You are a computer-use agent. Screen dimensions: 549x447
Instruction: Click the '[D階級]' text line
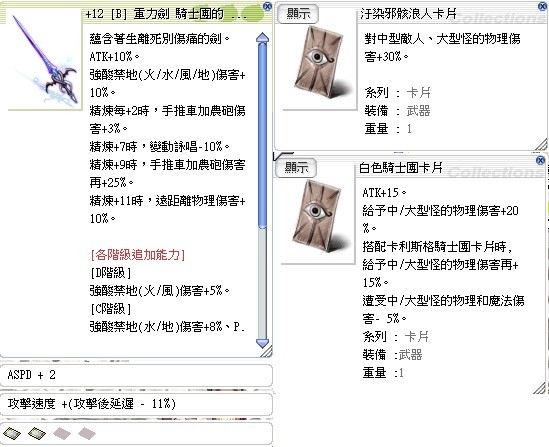(111, 273)
